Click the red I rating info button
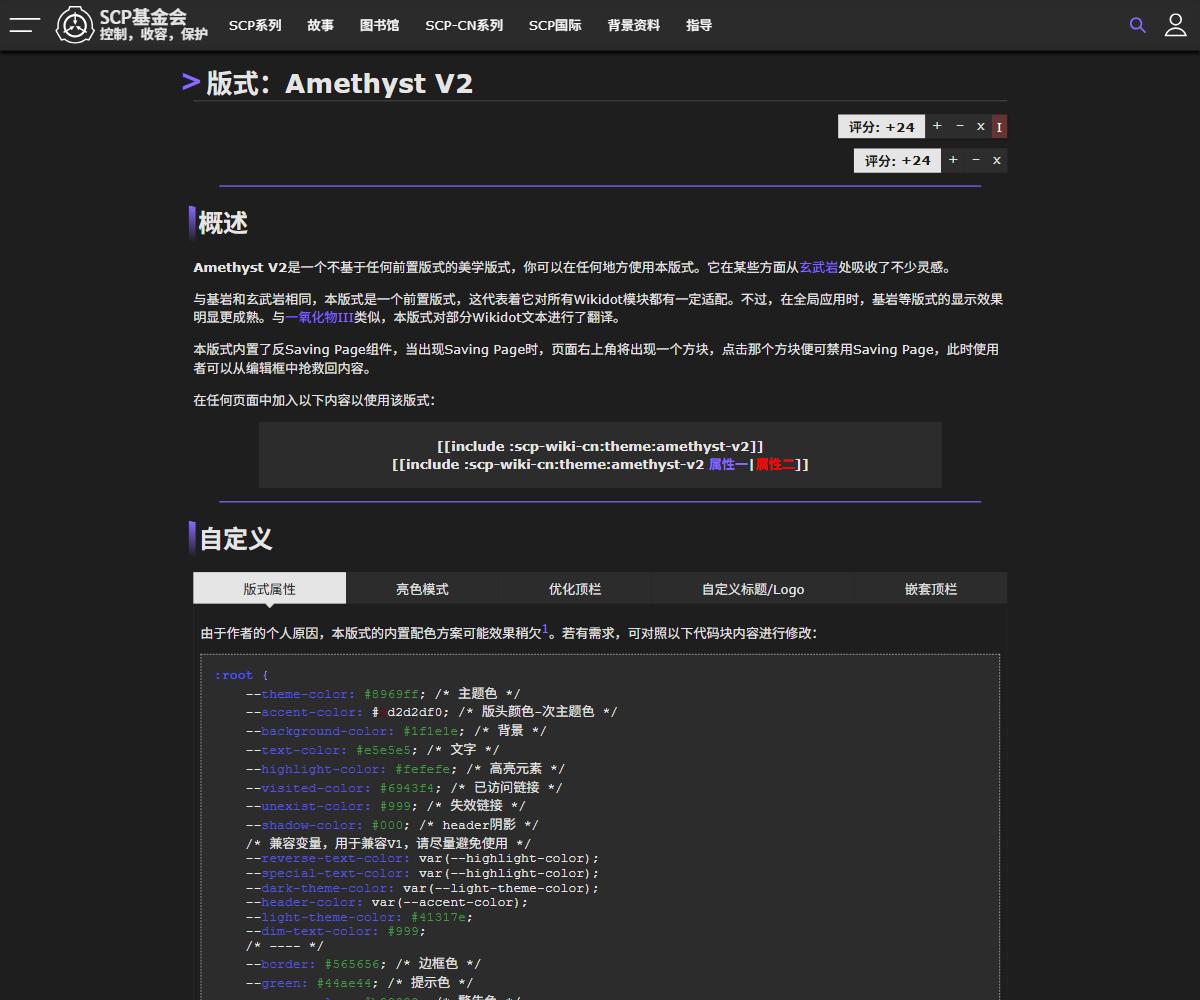 (999, 127)
